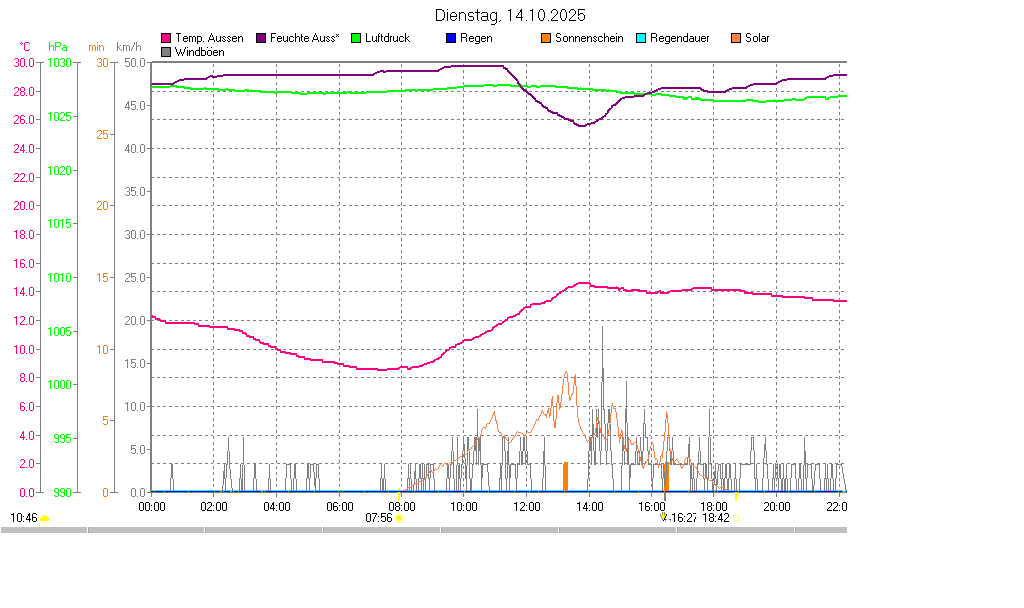Click the hPa axis unit label
Viewport: 1024px width, 608px height.
tap(58, 47)
